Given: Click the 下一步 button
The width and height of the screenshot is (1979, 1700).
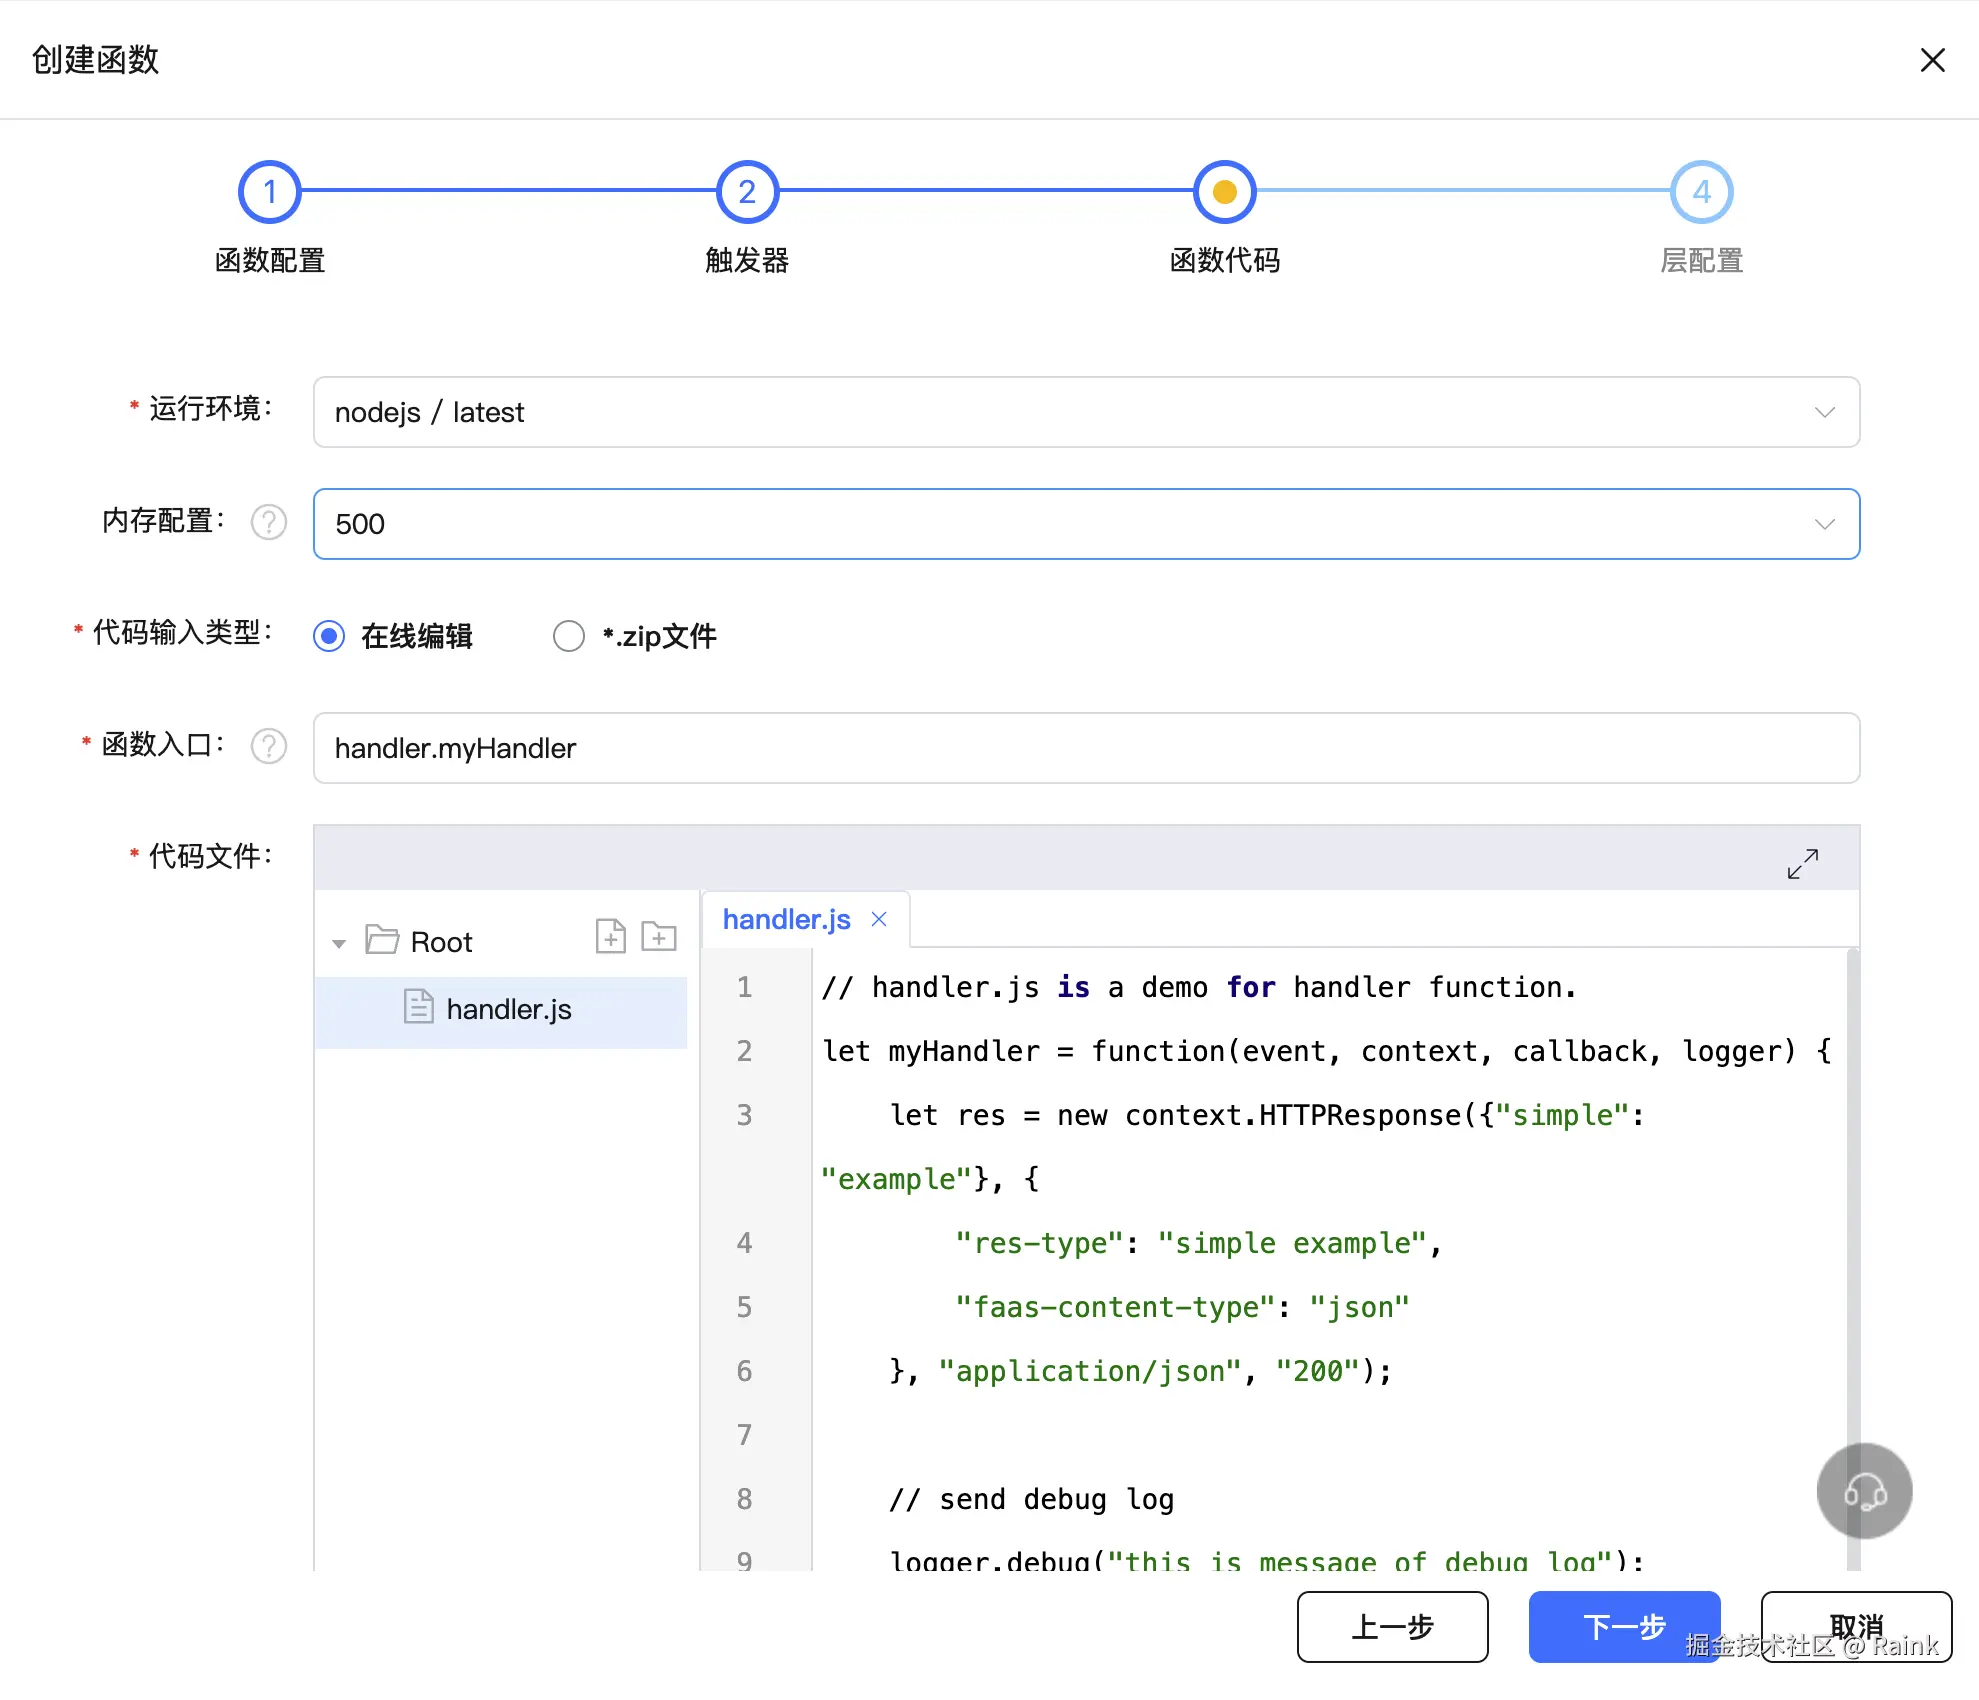Looking at the screenshot, I should [x=1623, y=1627].
